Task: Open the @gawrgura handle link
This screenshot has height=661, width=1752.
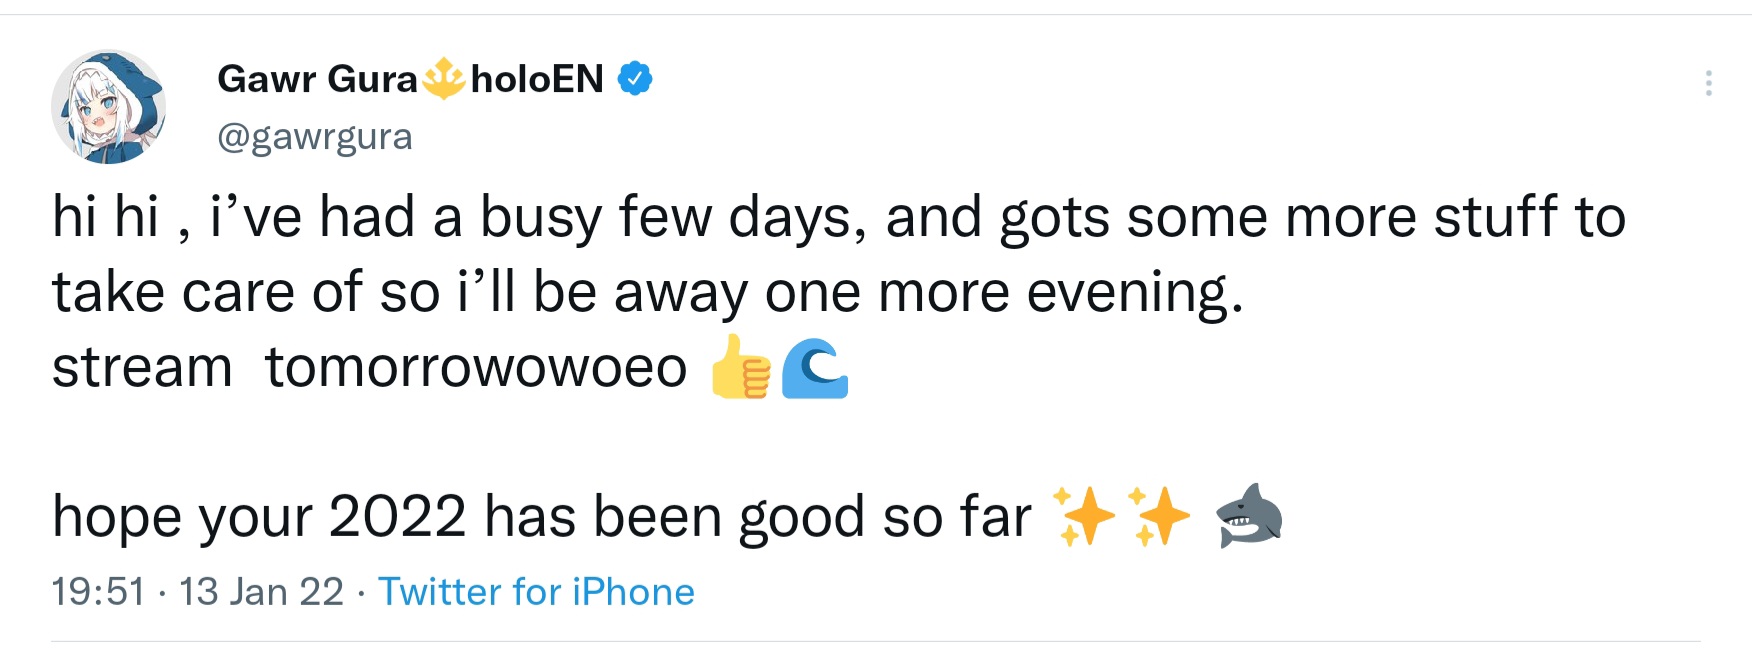Action: pos(314,136)
